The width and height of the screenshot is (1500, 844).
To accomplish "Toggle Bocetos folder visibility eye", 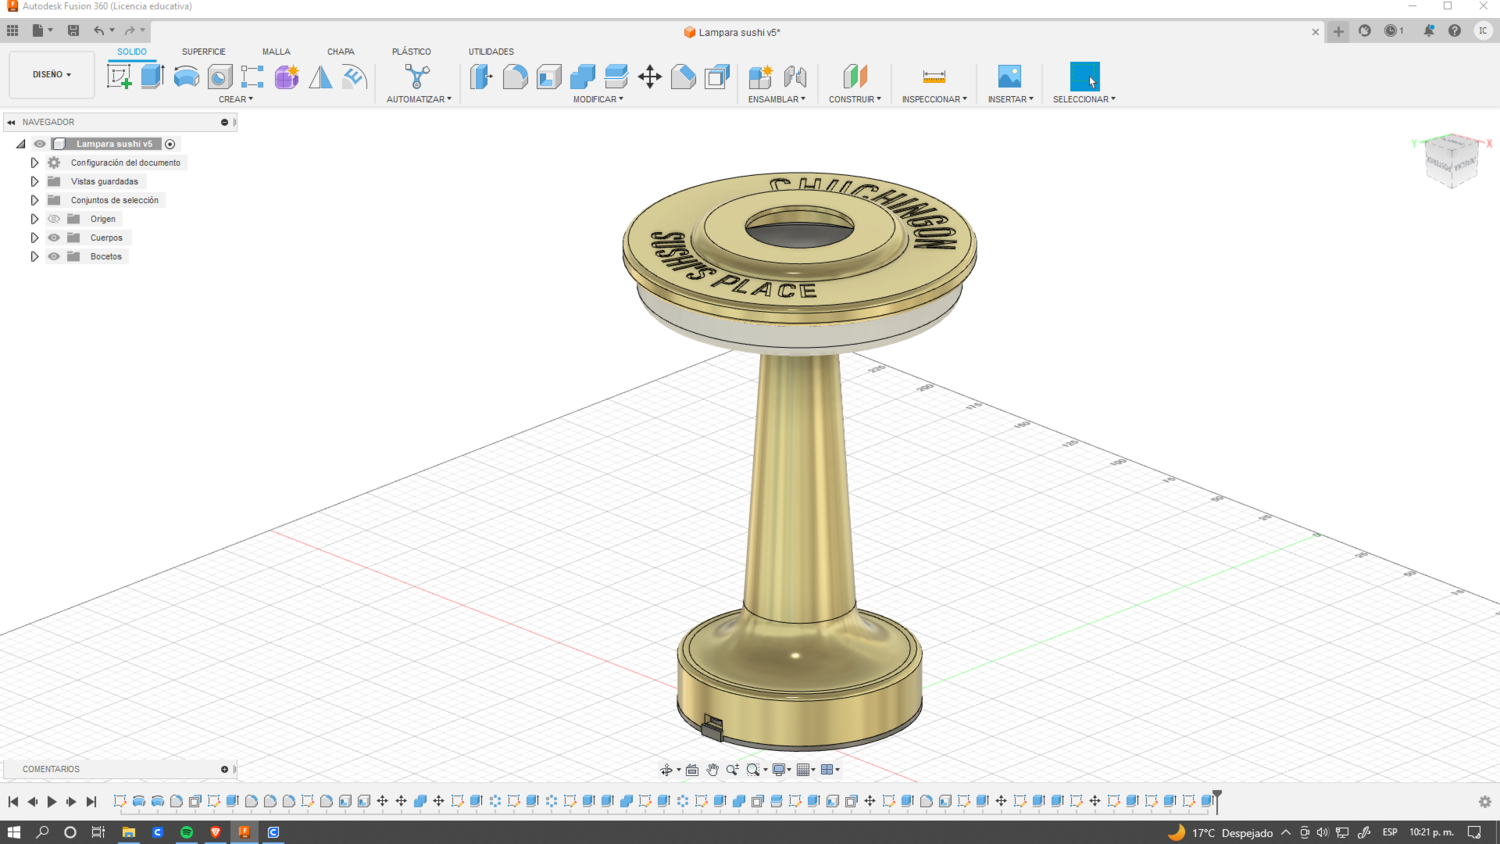I will click(54, 257).
